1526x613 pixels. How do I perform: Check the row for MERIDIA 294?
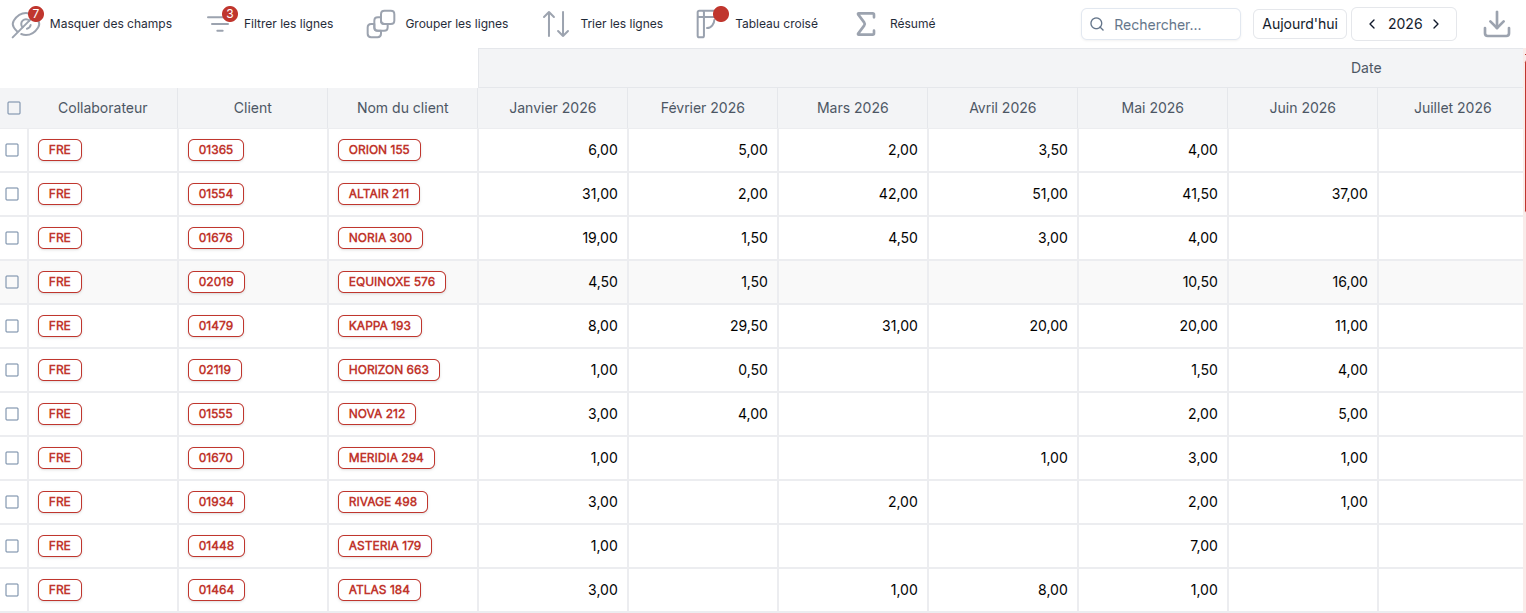(x=12, y=458)
